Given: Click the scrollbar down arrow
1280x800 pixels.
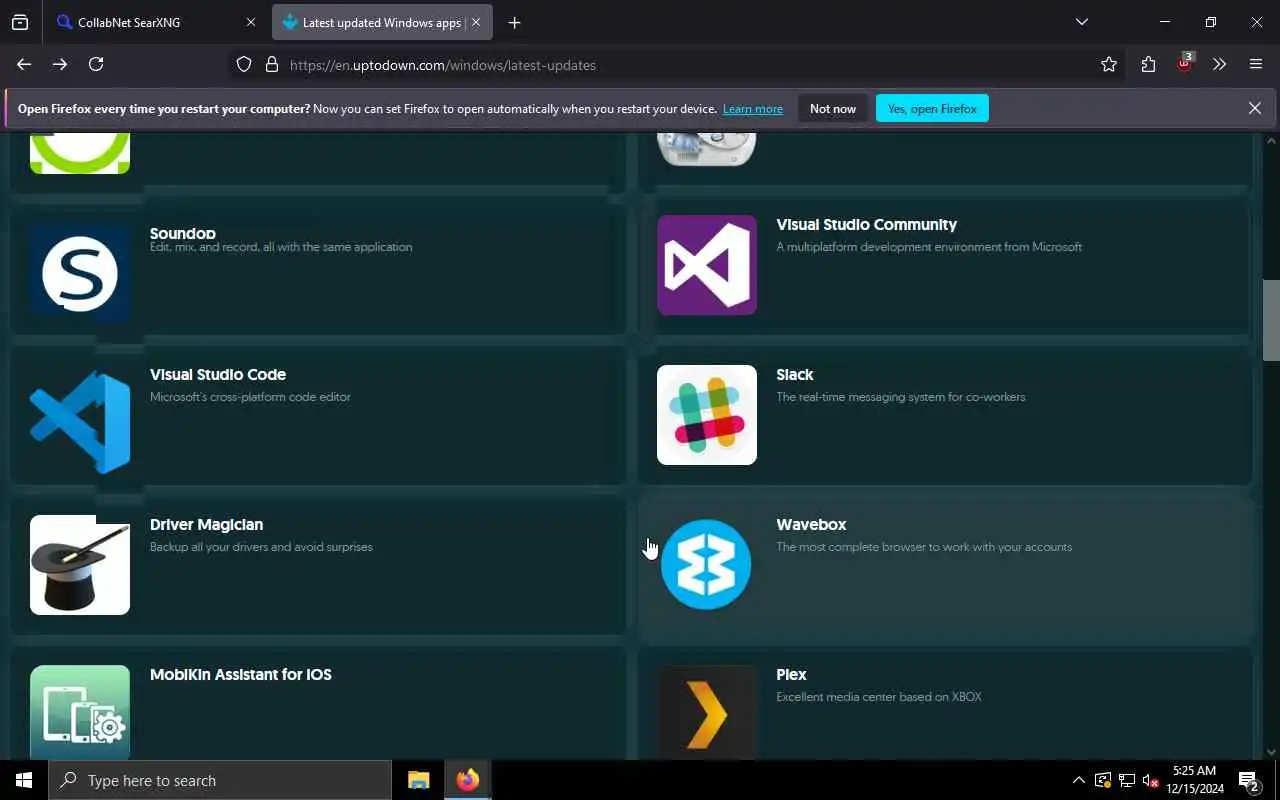Looking at the screenshot, I should click(1271, 752).
